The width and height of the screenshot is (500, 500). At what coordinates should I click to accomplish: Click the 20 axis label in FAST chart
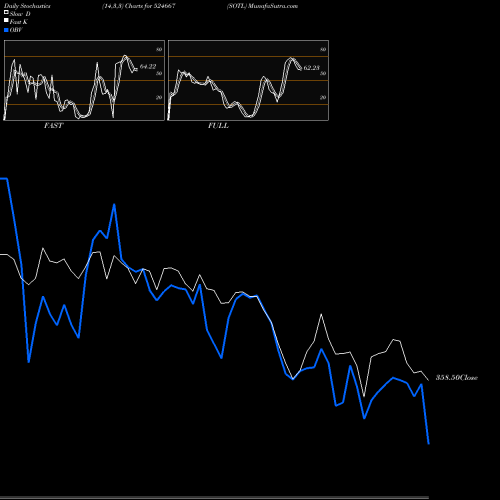(159, 97)
